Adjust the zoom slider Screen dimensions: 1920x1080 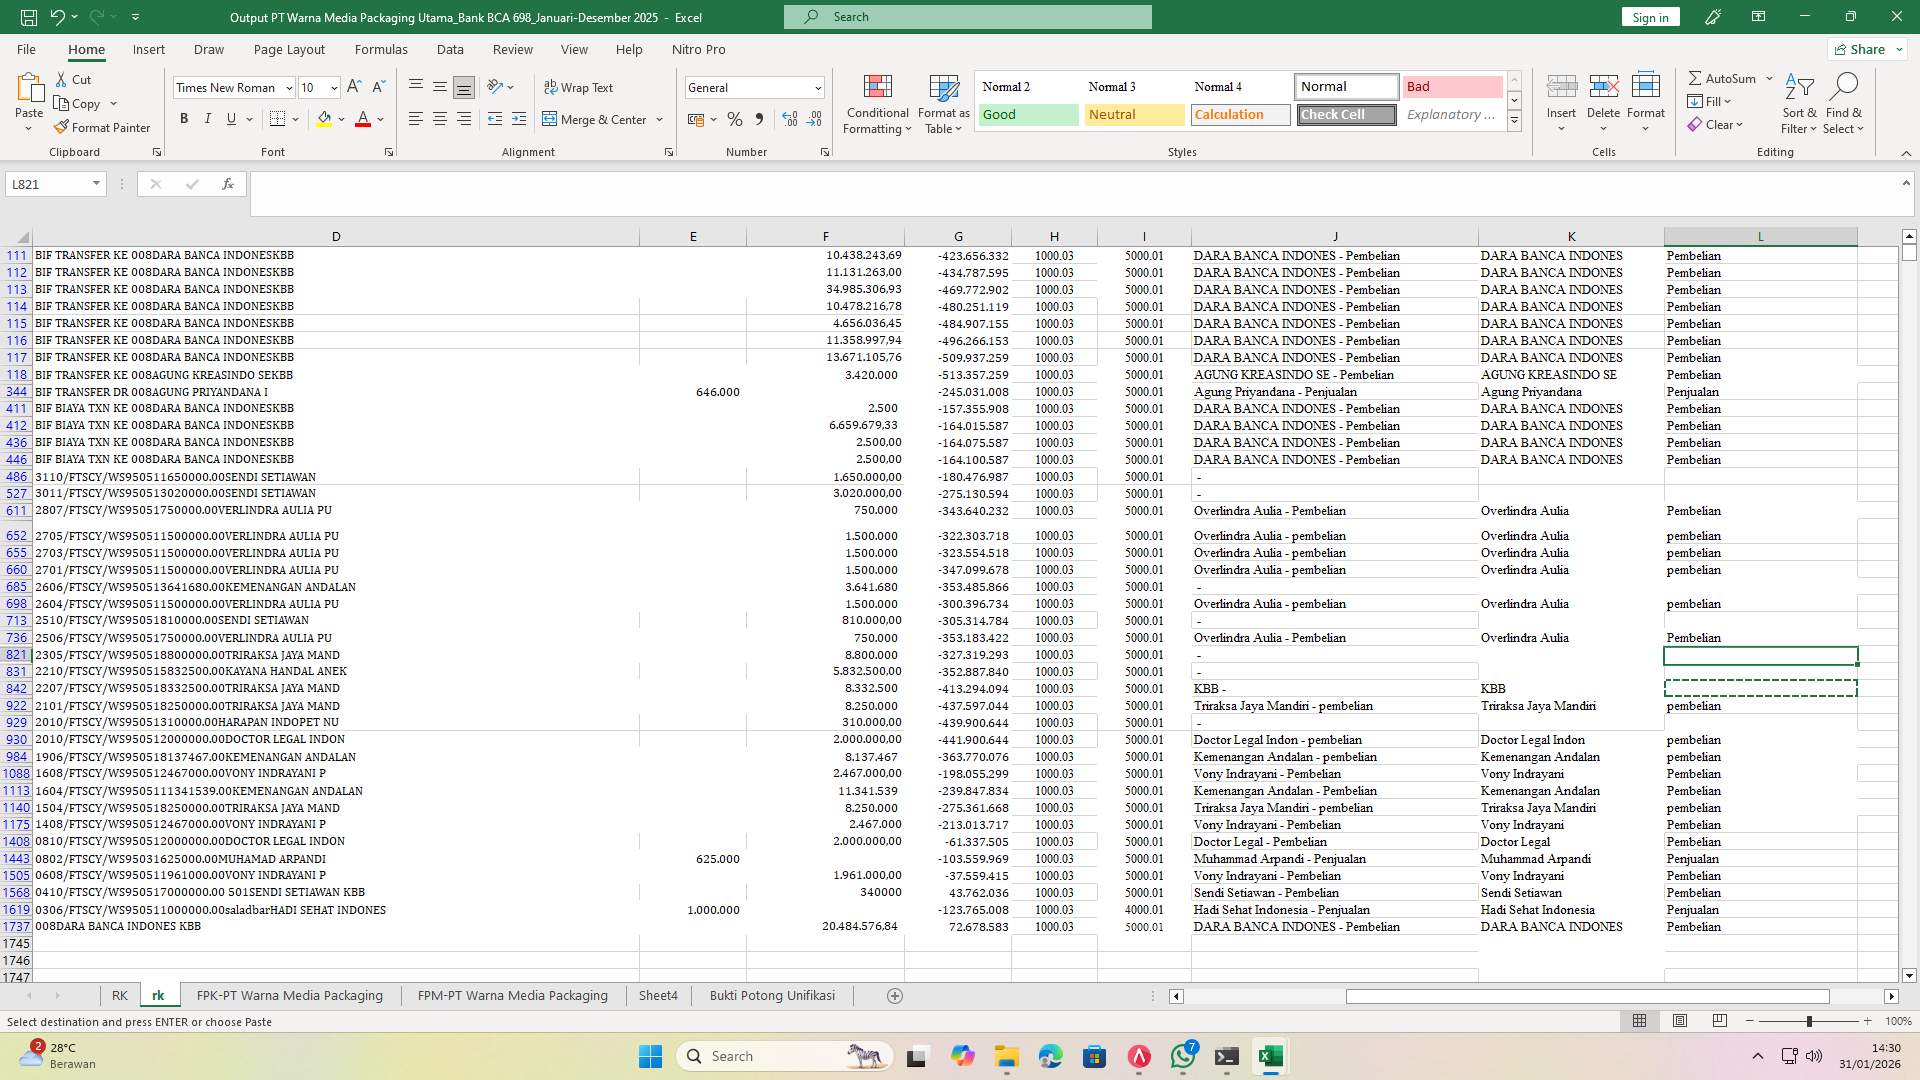pyautogui.click(x=1808, y=1021)
